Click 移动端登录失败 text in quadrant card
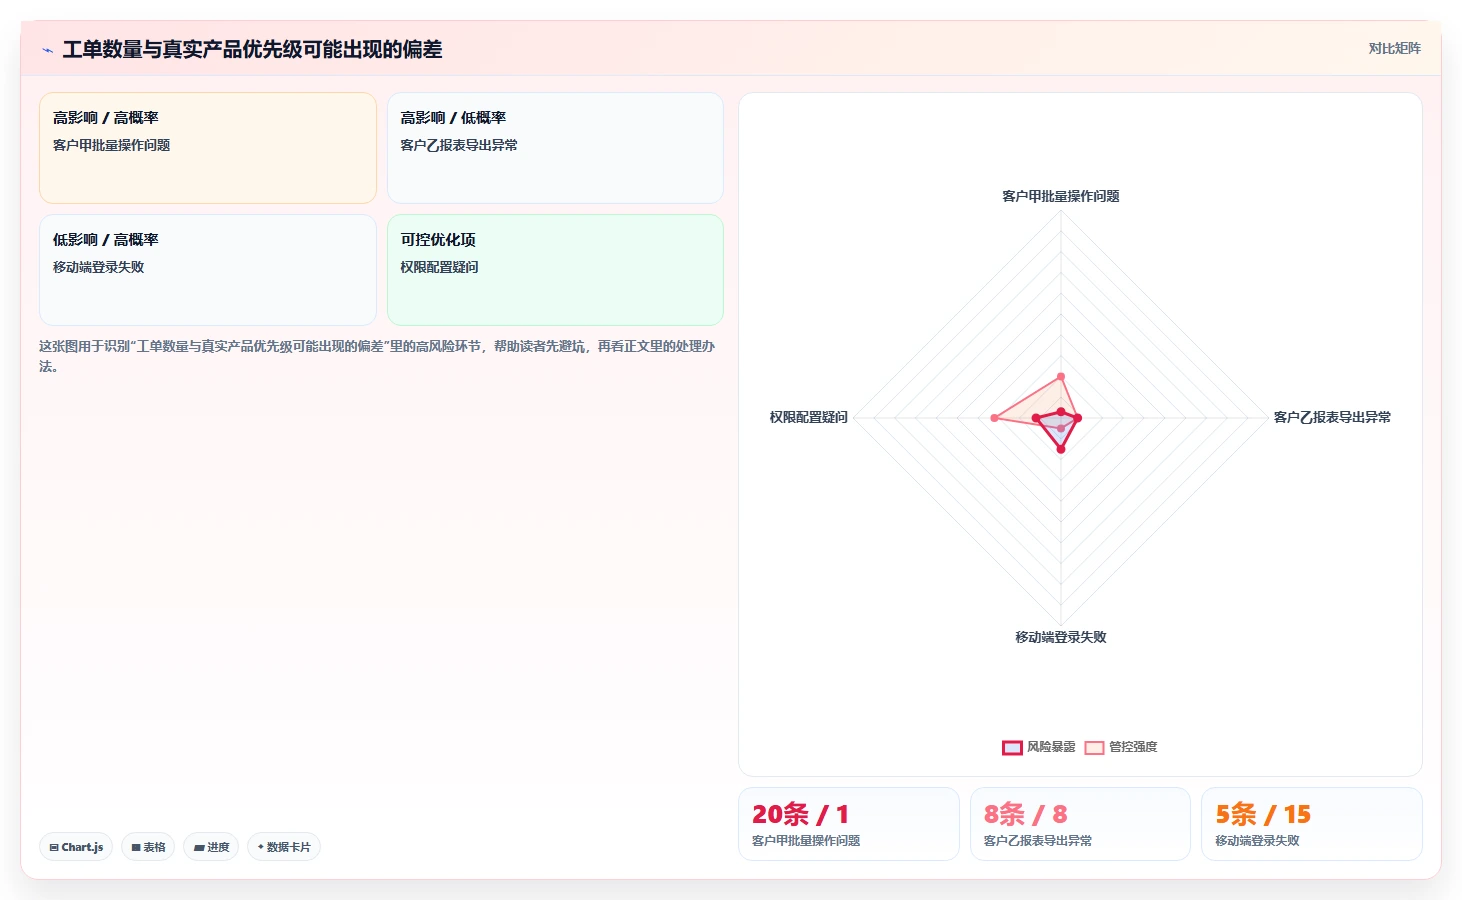This screenshot has height=900, width=1462. coord(98,267)
